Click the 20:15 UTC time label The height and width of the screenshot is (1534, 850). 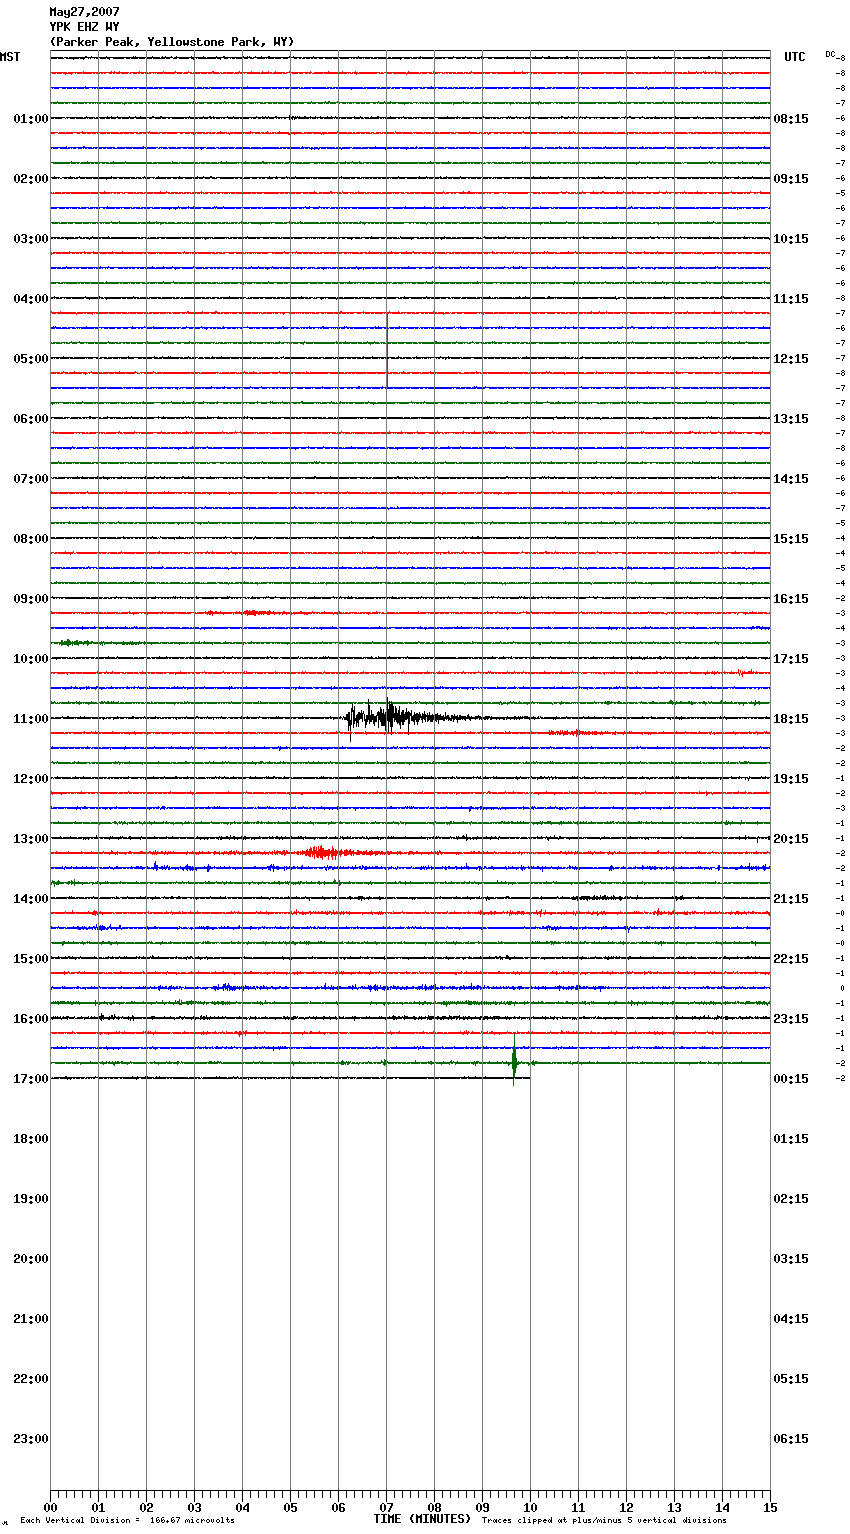click(791, 839)
